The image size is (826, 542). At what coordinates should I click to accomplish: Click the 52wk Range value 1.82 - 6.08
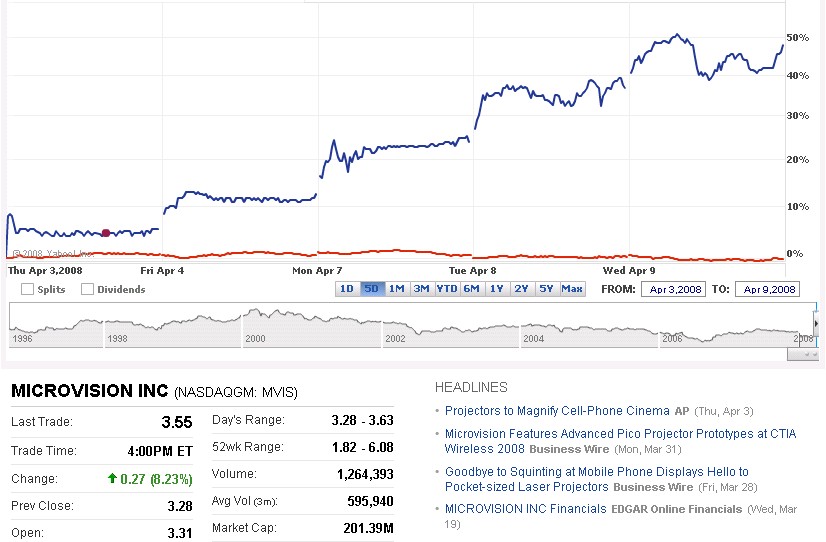pos(362,447)
